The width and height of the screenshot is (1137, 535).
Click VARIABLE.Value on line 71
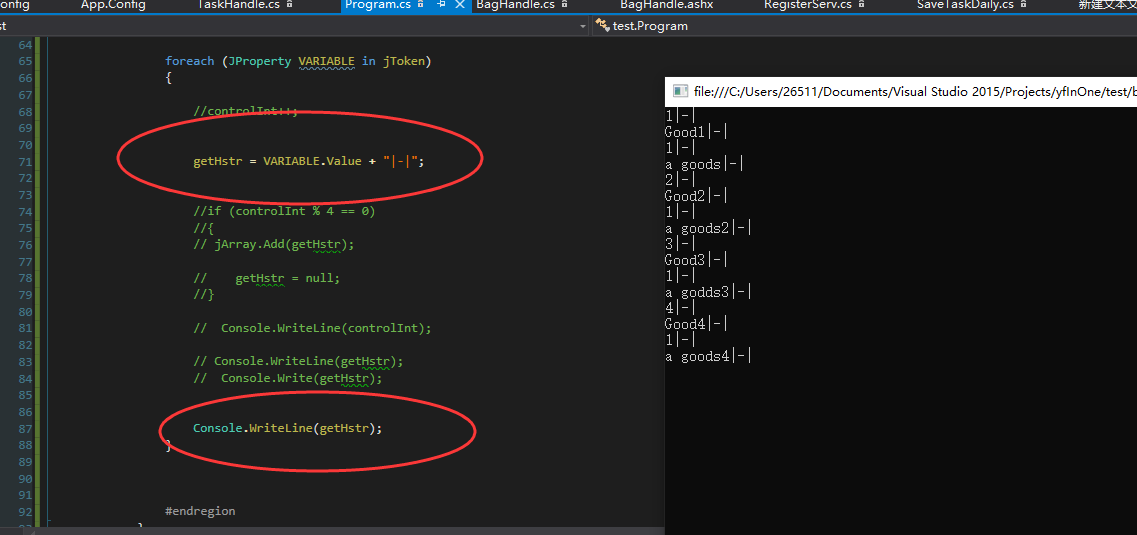312,161
